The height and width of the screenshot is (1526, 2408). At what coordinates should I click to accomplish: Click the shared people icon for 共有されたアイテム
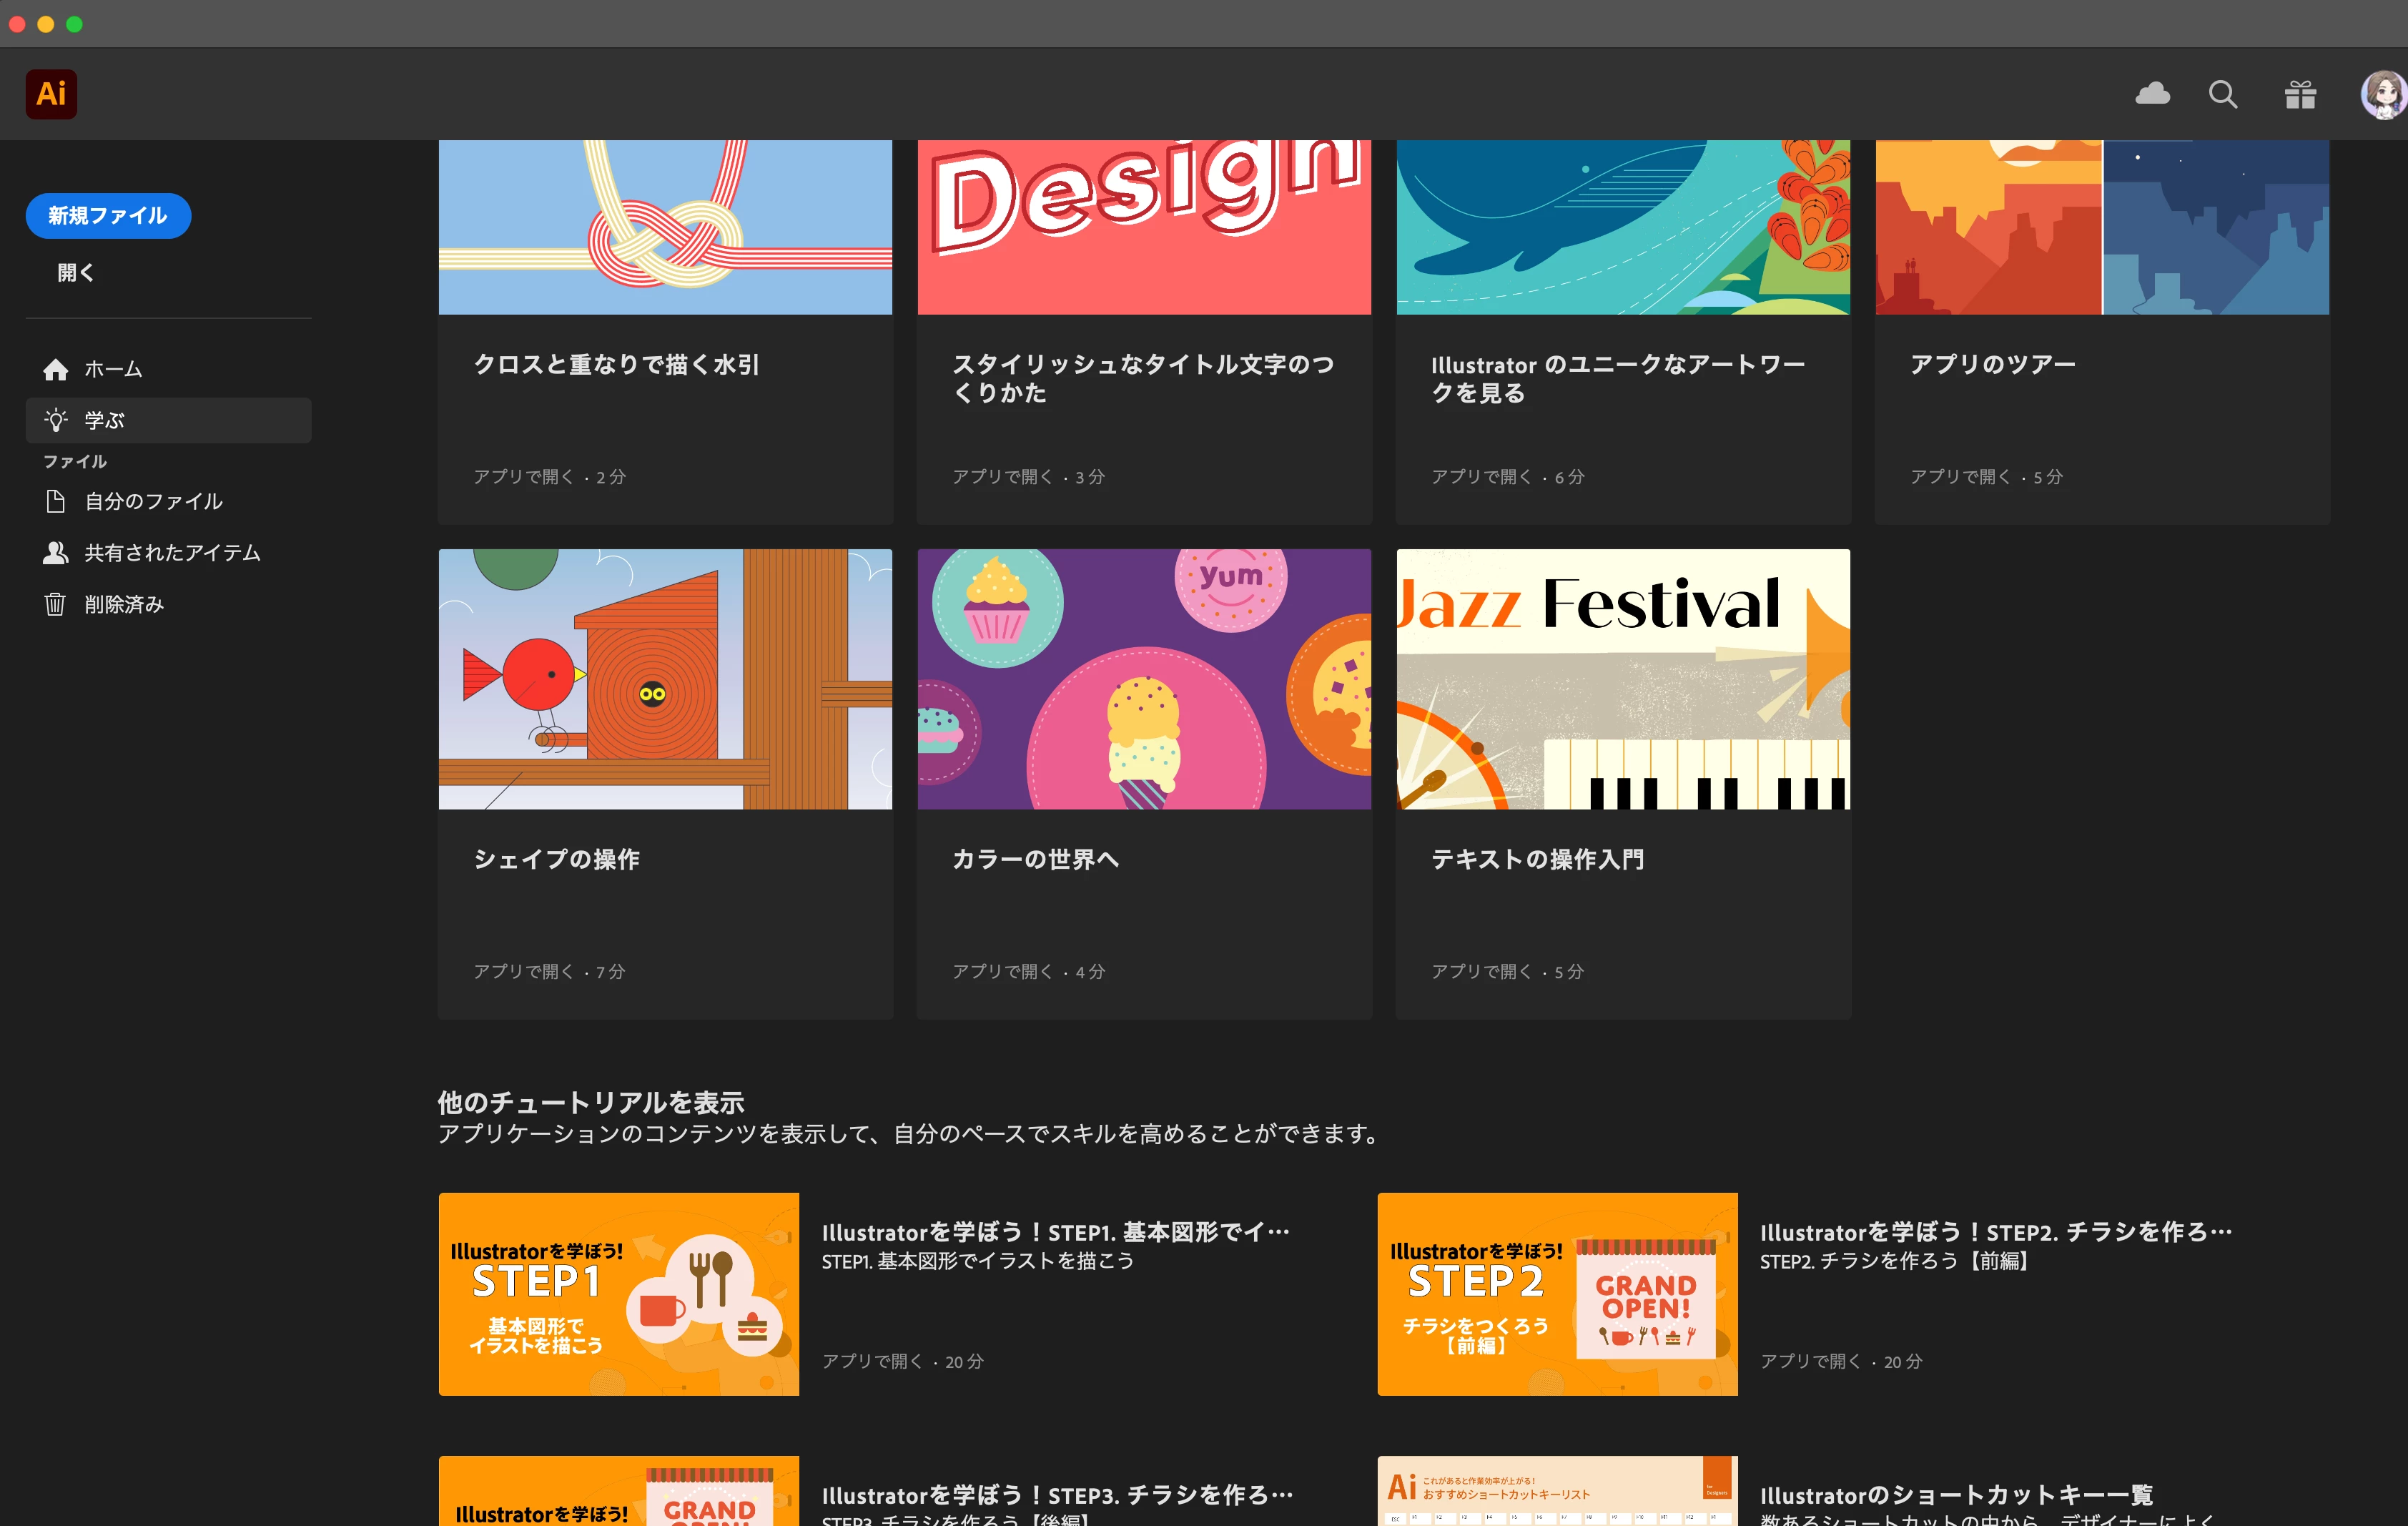click(55, 553)
